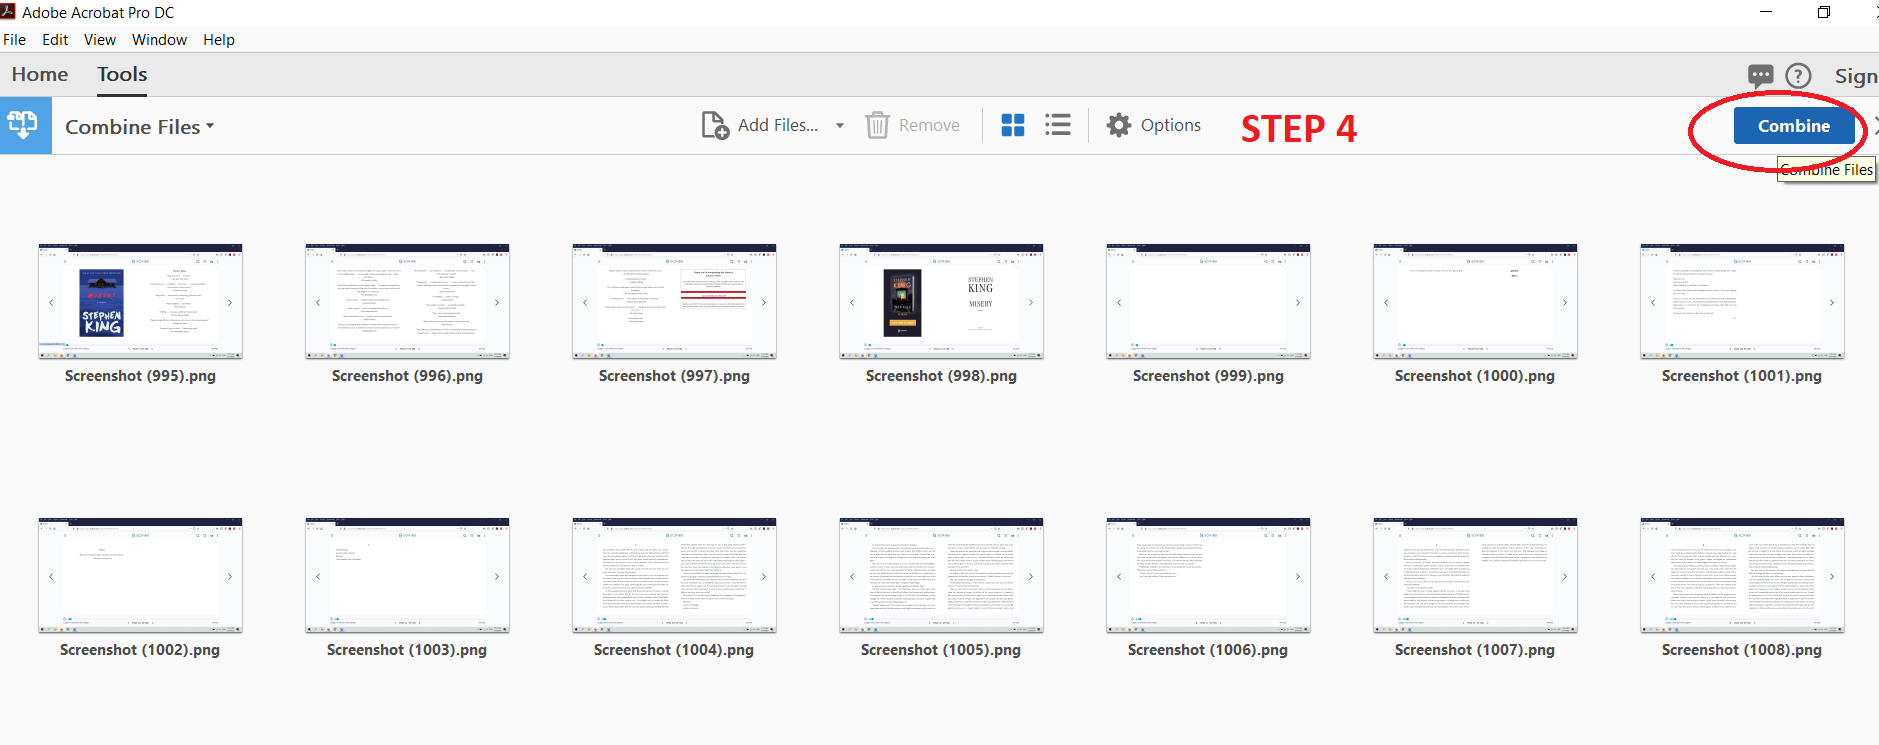This screenshot has height=745, width=1879.
Task: Open the notifications speech bubble icon
Action: coord(1760,76)
